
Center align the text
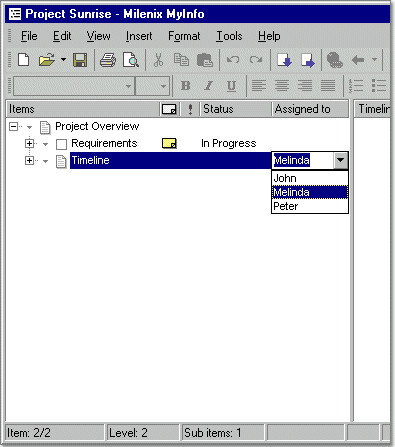pyautogui.click(x=282, y=86)
